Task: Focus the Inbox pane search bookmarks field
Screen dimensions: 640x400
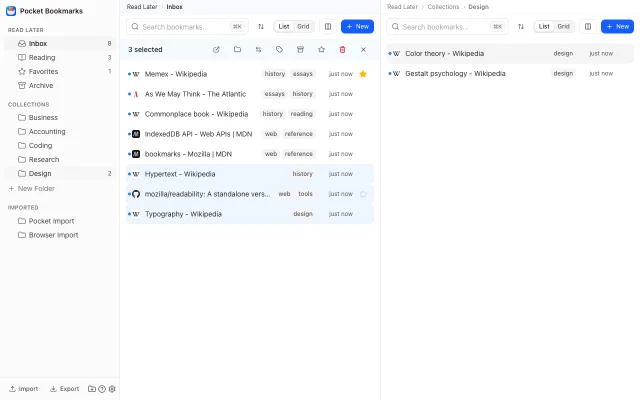Action: (x=187, y=27)
